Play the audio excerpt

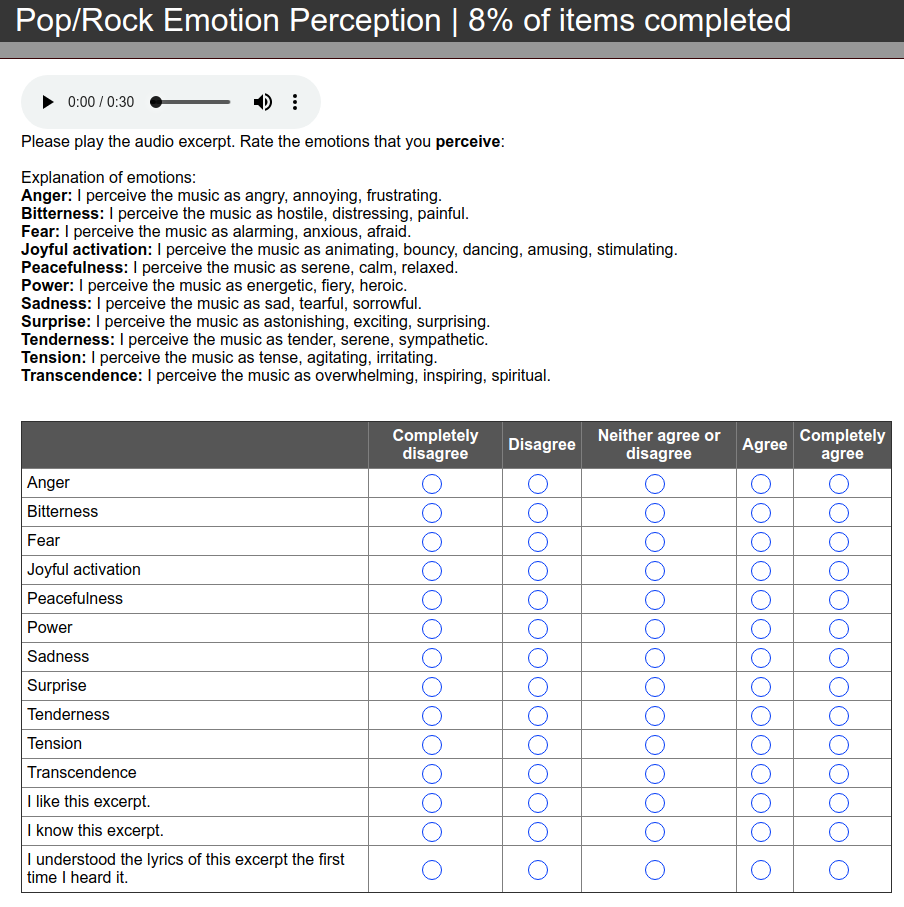point(47,102)
